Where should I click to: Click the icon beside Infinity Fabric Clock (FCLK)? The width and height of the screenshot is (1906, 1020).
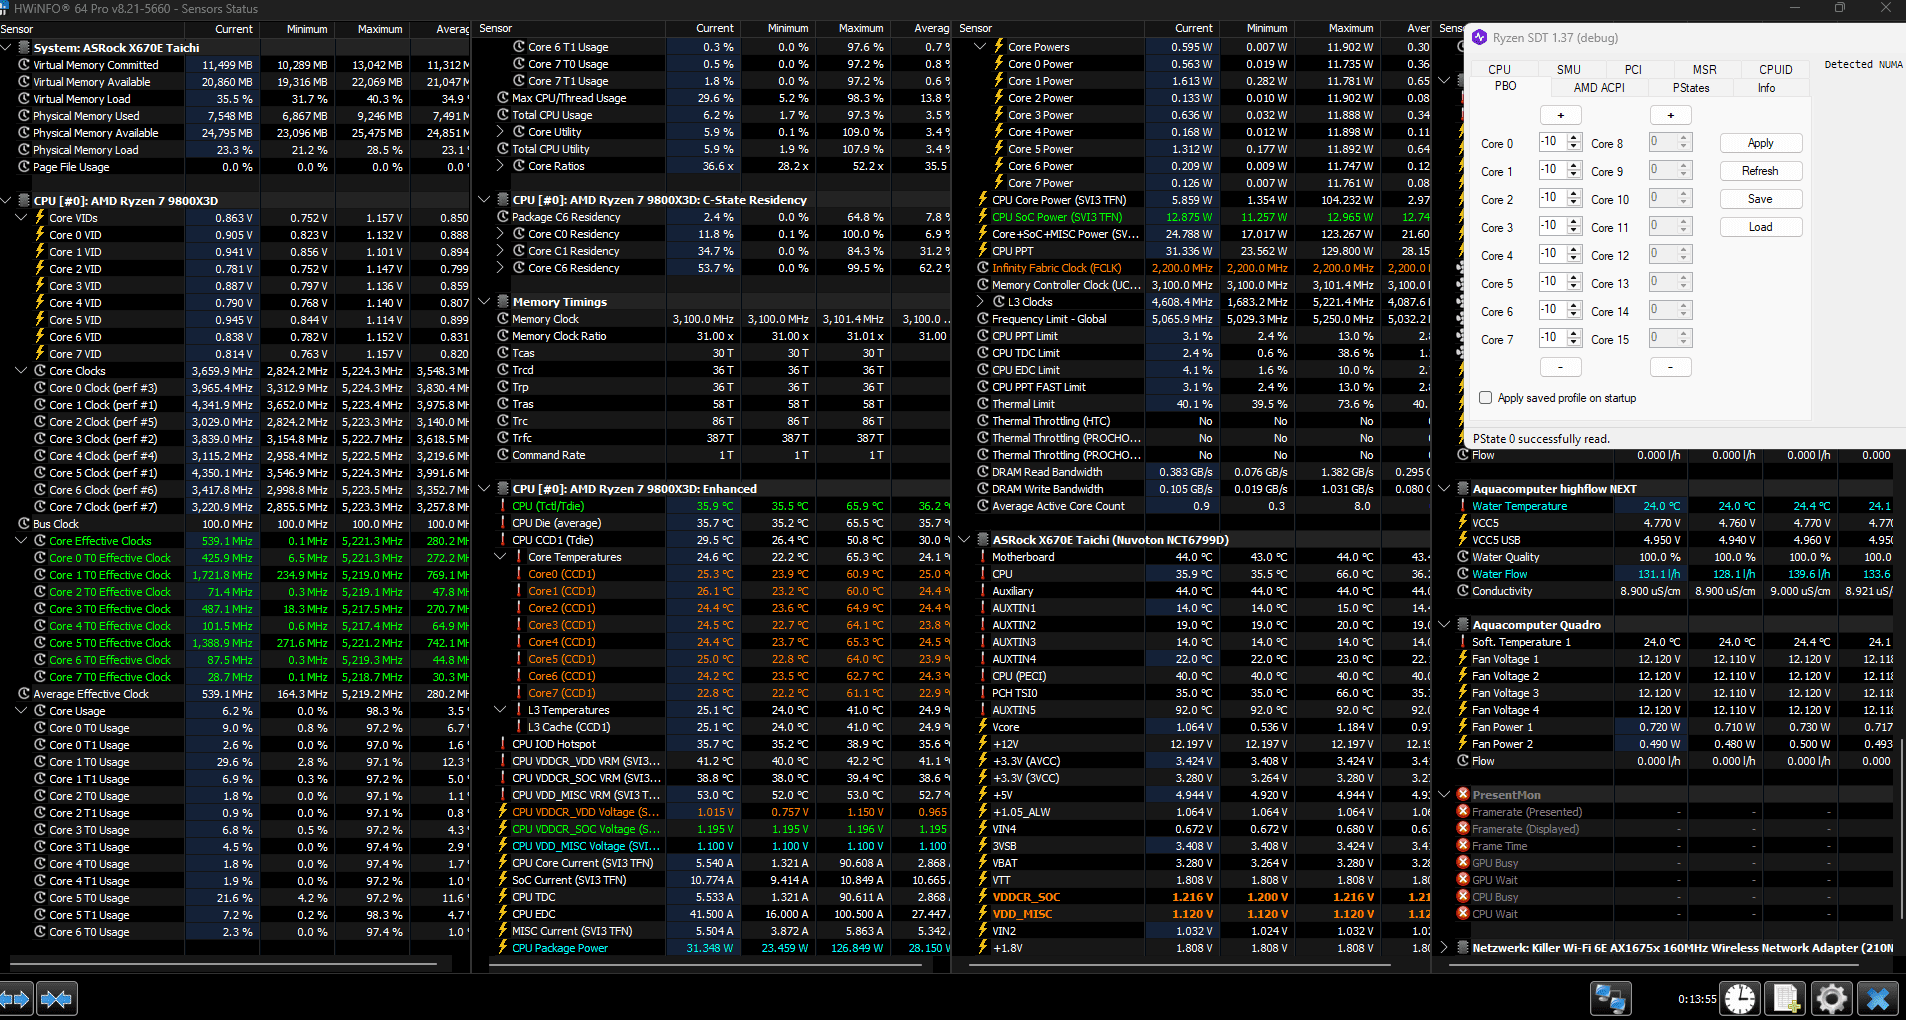983,268
